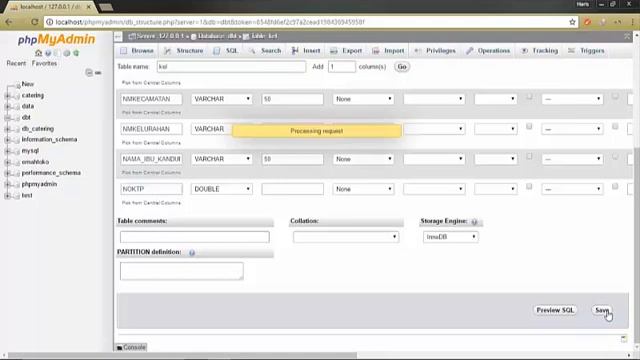Click the Home icon under phpMyAdmin logo

[38, 53]
